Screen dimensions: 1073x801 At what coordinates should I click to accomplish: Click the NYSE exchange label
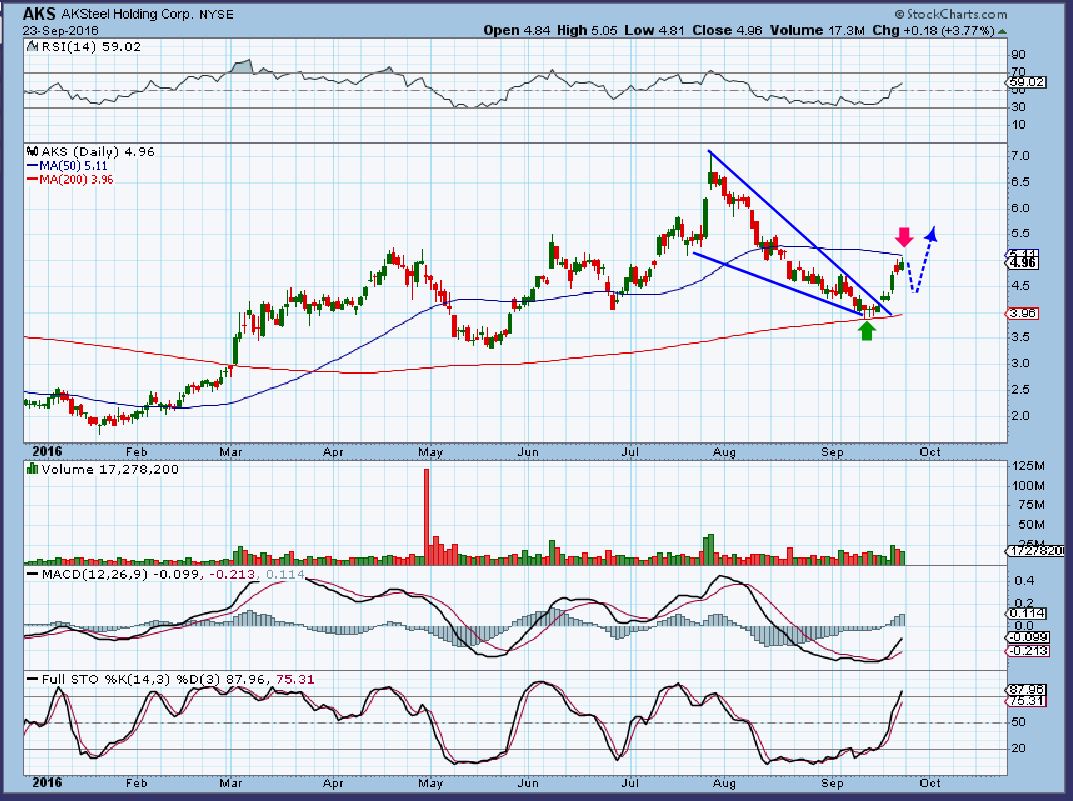click(216, 14)
